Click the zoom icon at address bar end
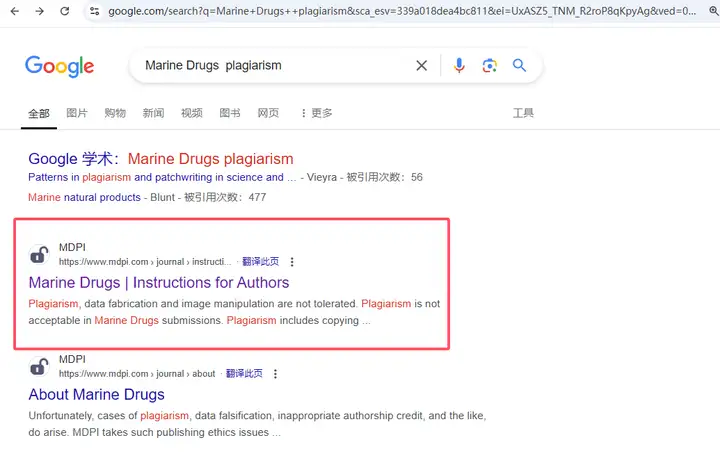The height and width of the screenshot is (472, 720). tap(714, 11)
